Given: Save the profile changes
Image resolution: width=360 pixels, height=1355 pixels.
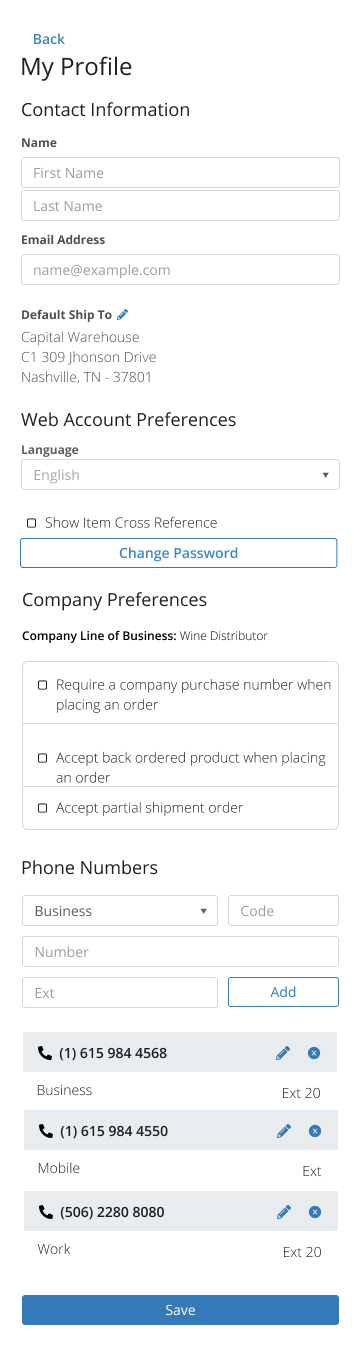Looking at the screenshot, I should point(180,1310).
